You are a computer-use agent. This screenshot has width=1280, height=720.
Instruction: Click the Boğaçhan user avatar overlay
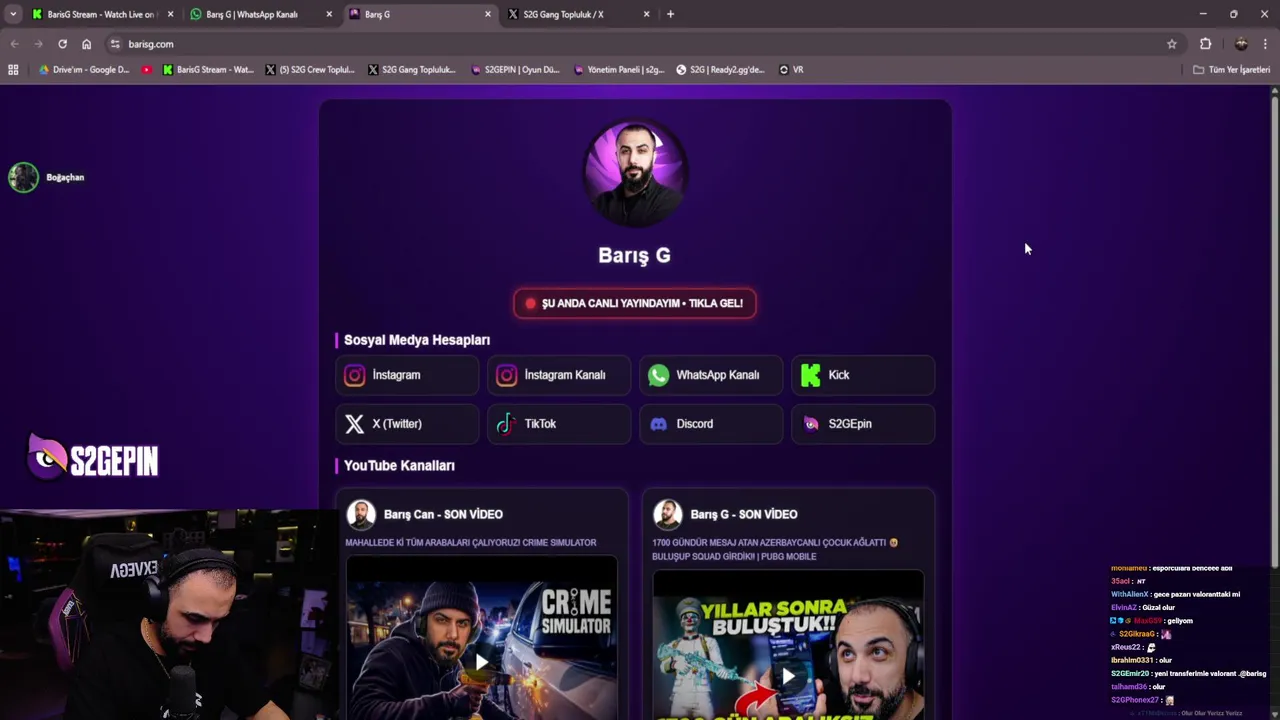click(23, 177)
